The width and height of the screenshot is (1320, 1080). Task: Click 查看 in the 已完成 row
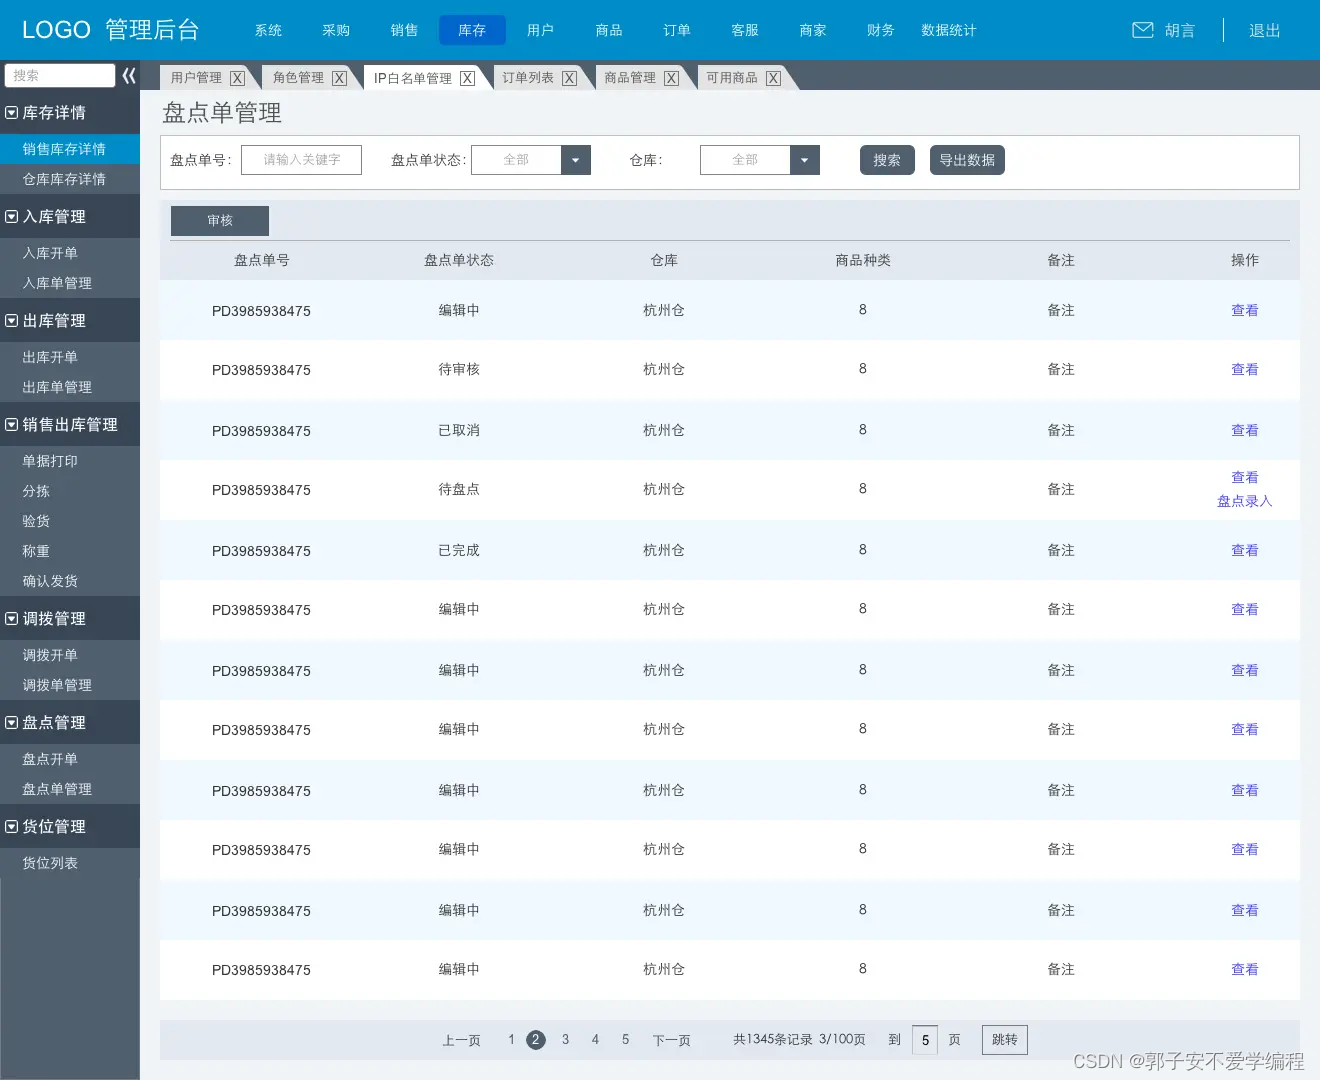(x=1244, y=550)
